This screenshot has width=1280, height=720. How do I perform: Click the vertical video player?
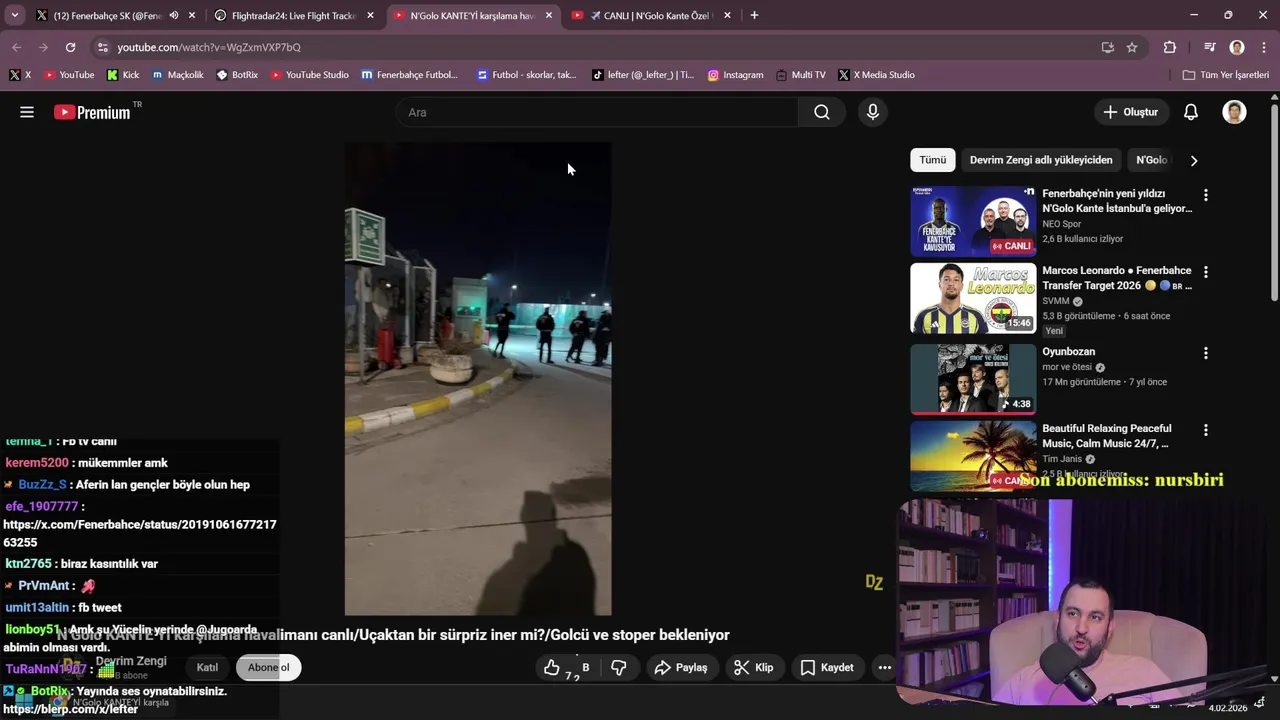[478, 378]
